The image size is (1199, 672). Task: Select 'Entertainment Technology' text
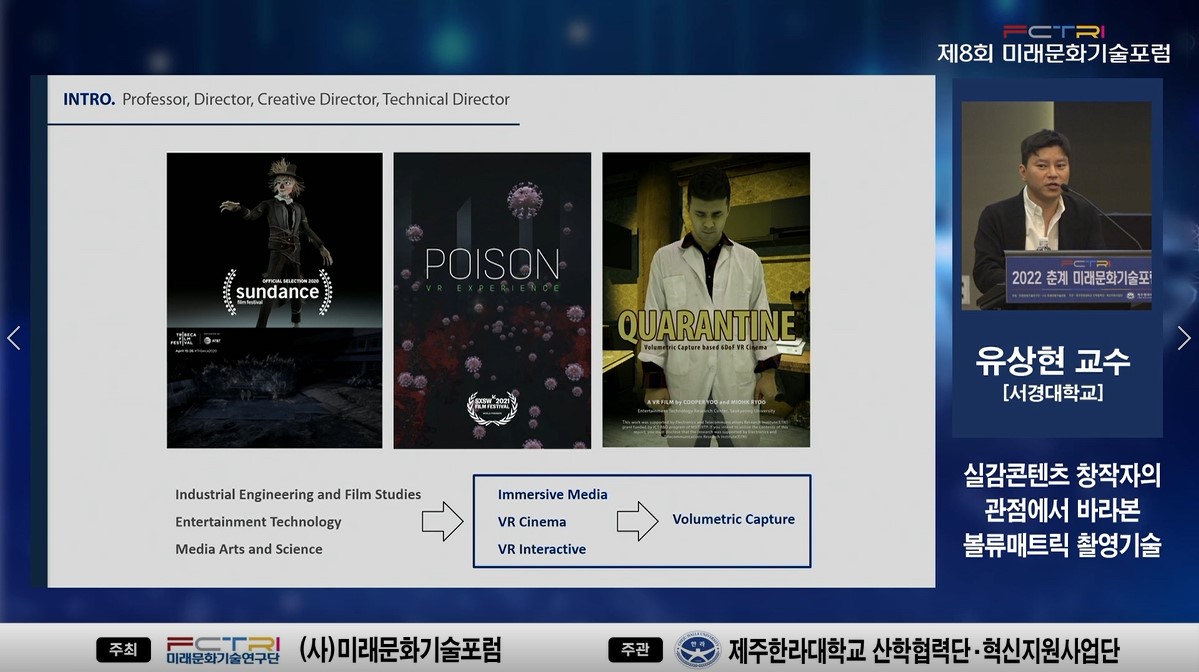click(x=258, y=522)
